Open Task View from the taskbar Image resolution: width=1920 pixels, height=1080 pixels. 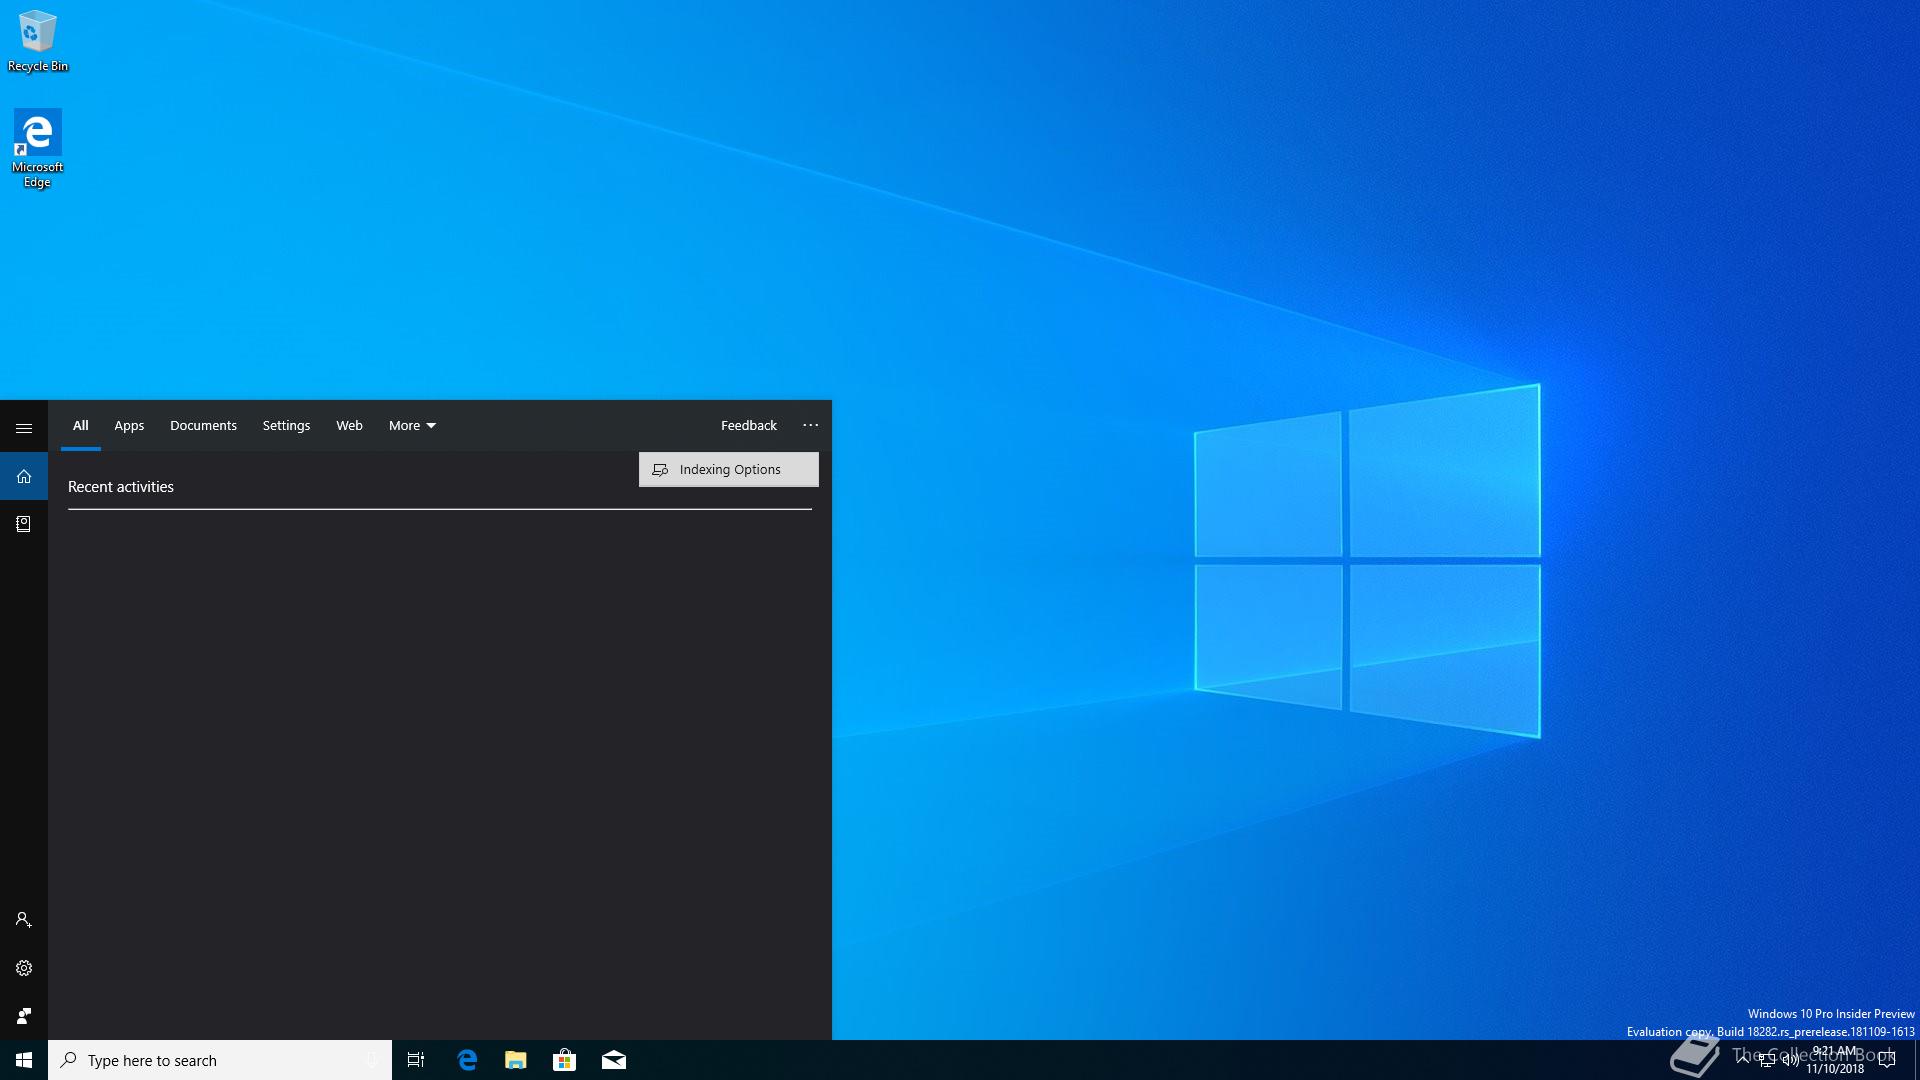416,1060
